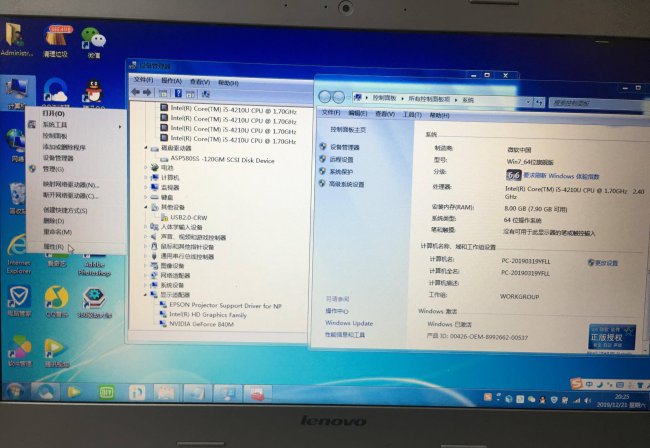Open the red toolbox taskbar icon
The image size is (650, 448).
click(x=258, y=394)
